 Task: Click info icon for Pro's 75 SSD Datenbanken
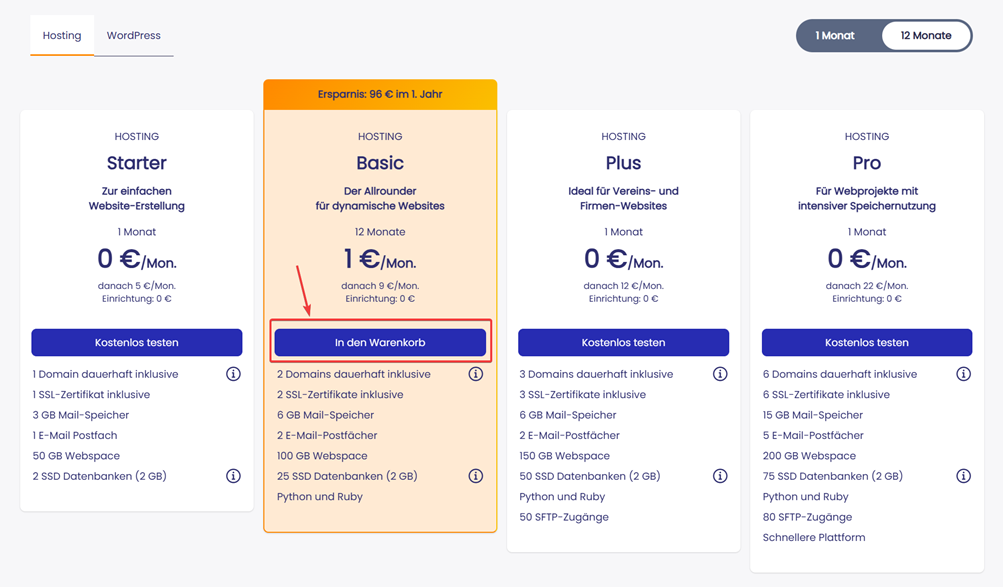click(x=963, y=476)
